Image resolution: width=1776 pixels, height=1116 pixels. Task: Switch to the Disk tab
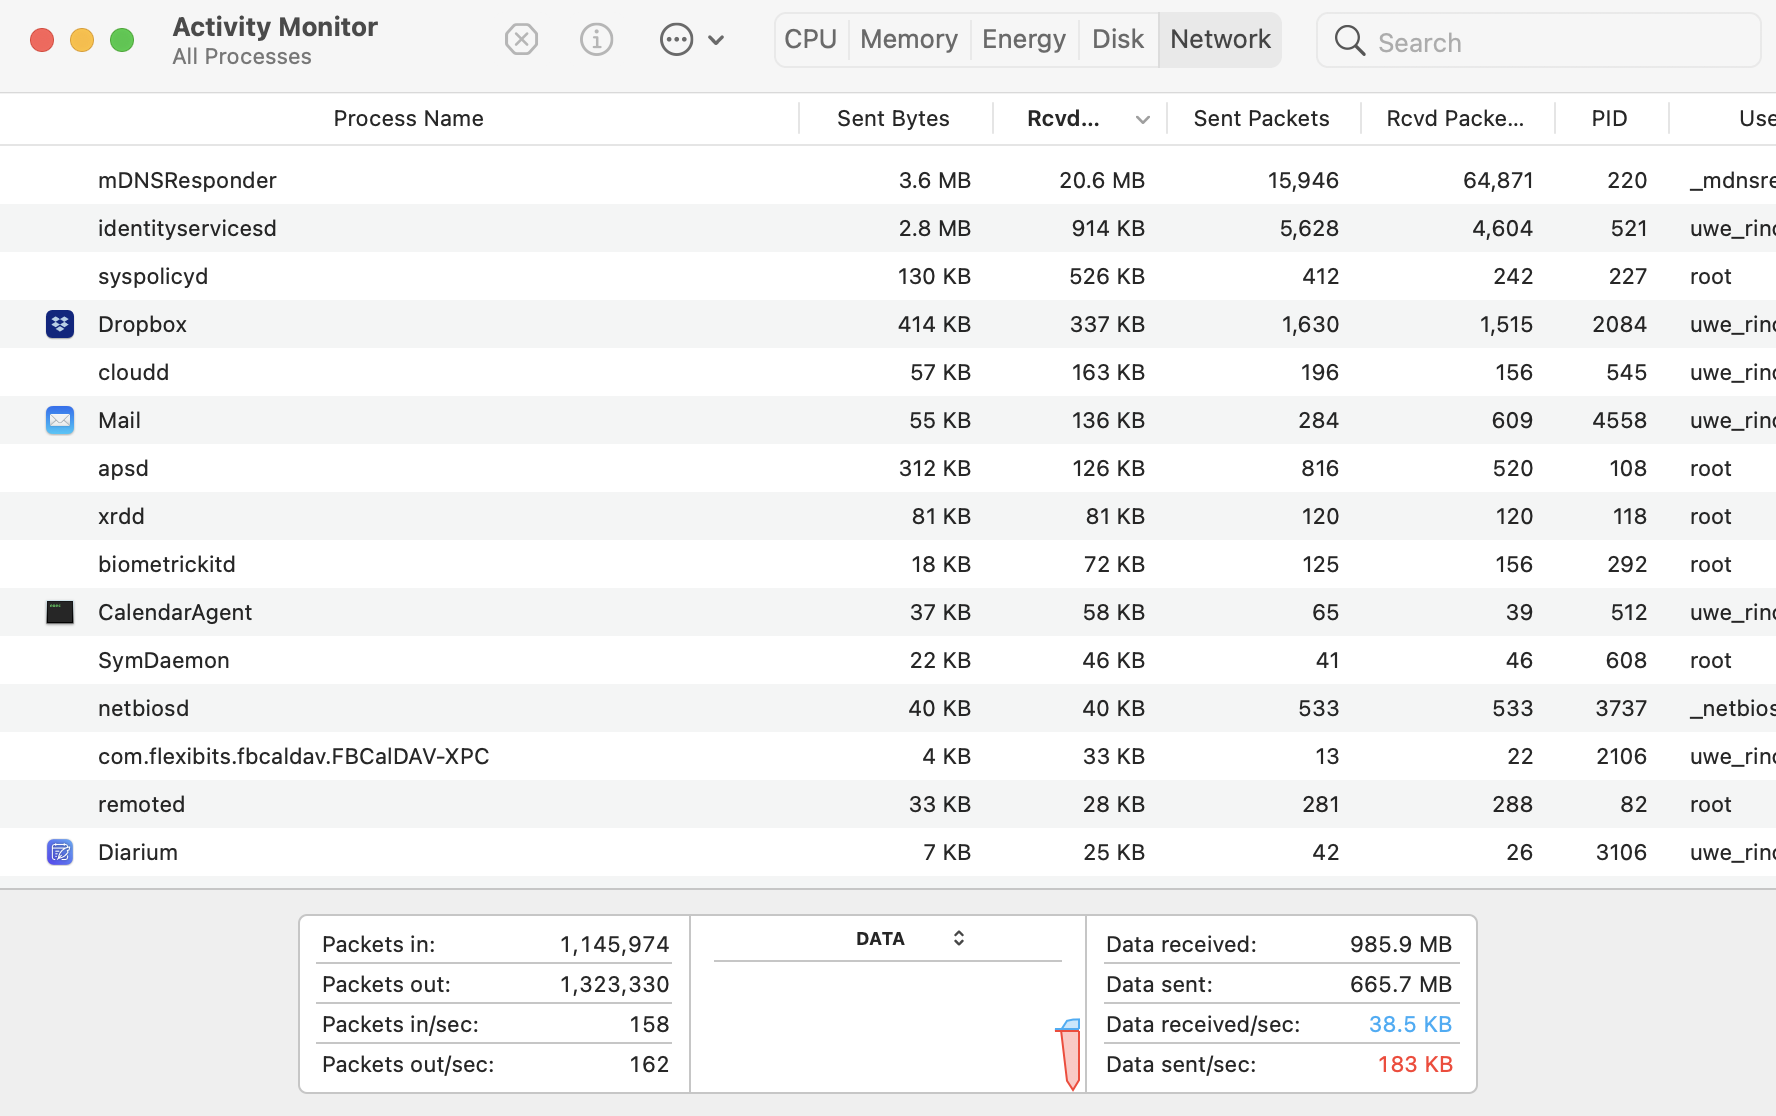pos(1118,40)
